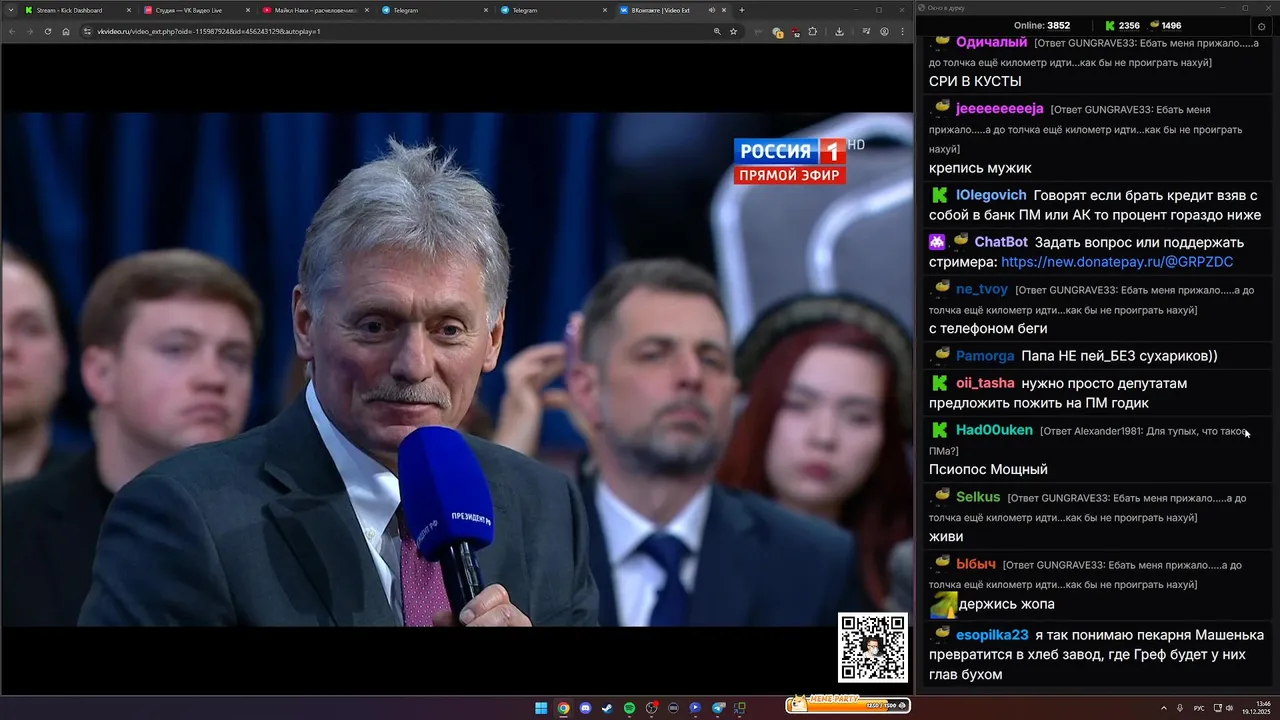
Task: Click message 'СРИ В КУСТЫ'
Action: [975, 81]
